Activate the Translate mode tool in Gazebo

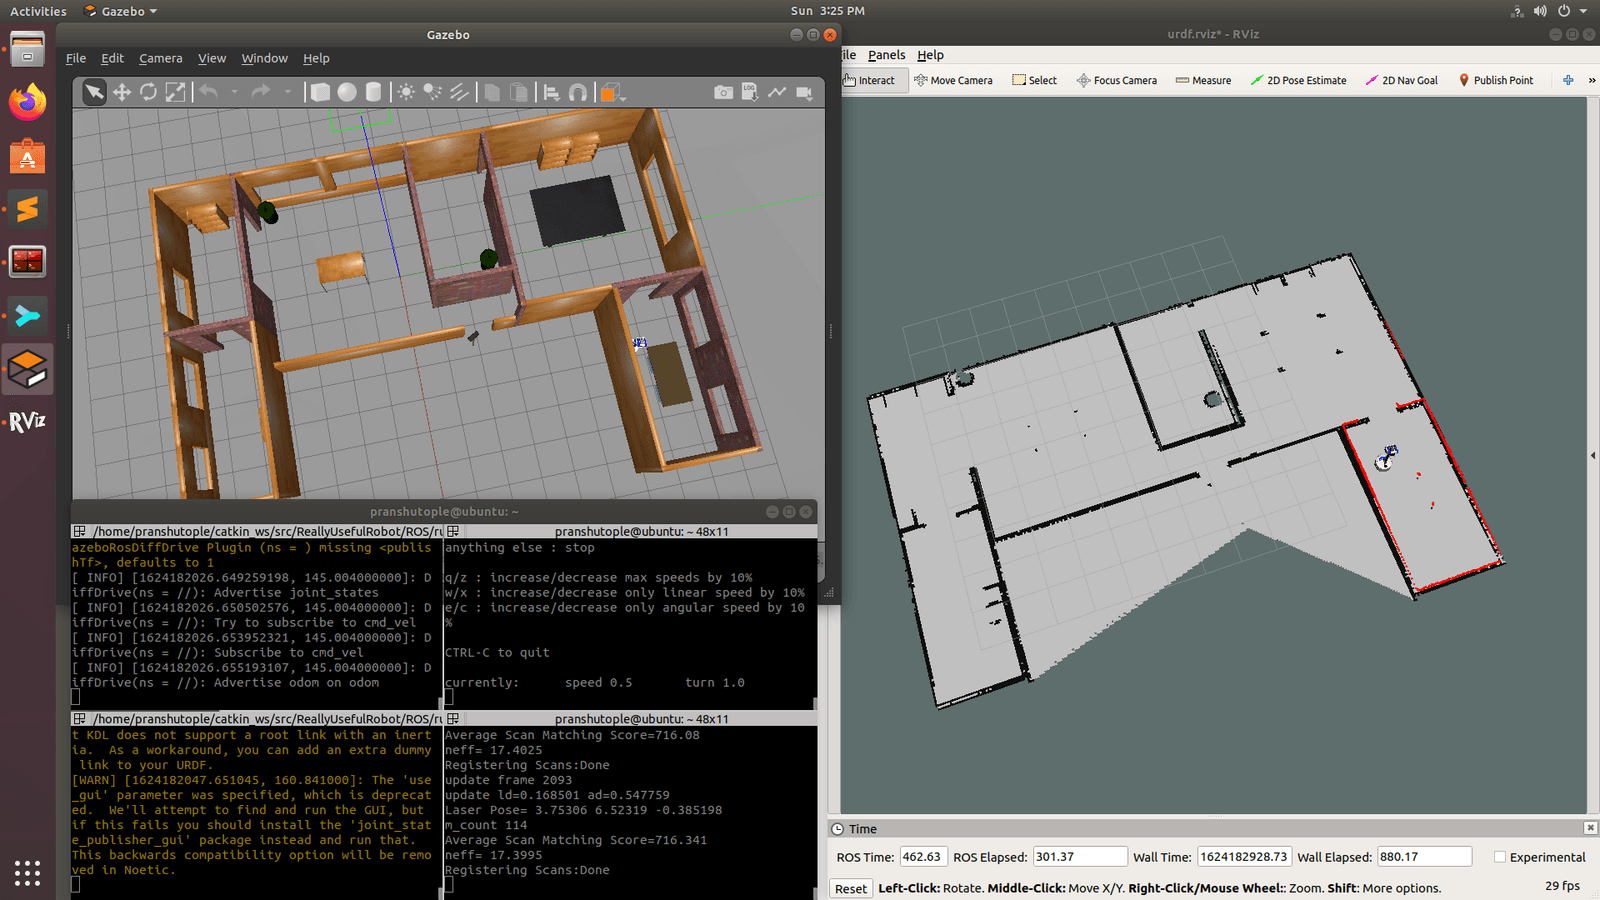122,92
